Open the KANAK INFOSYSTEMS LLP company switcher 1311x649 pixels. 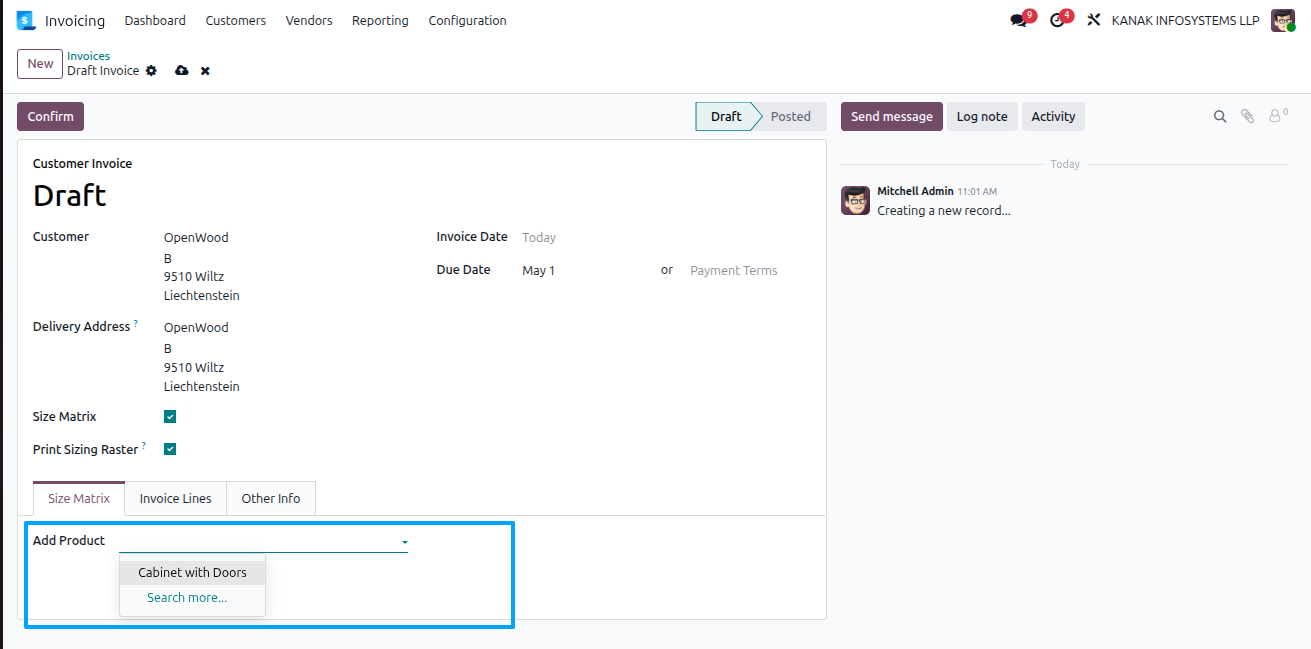tap(1185, 20)
